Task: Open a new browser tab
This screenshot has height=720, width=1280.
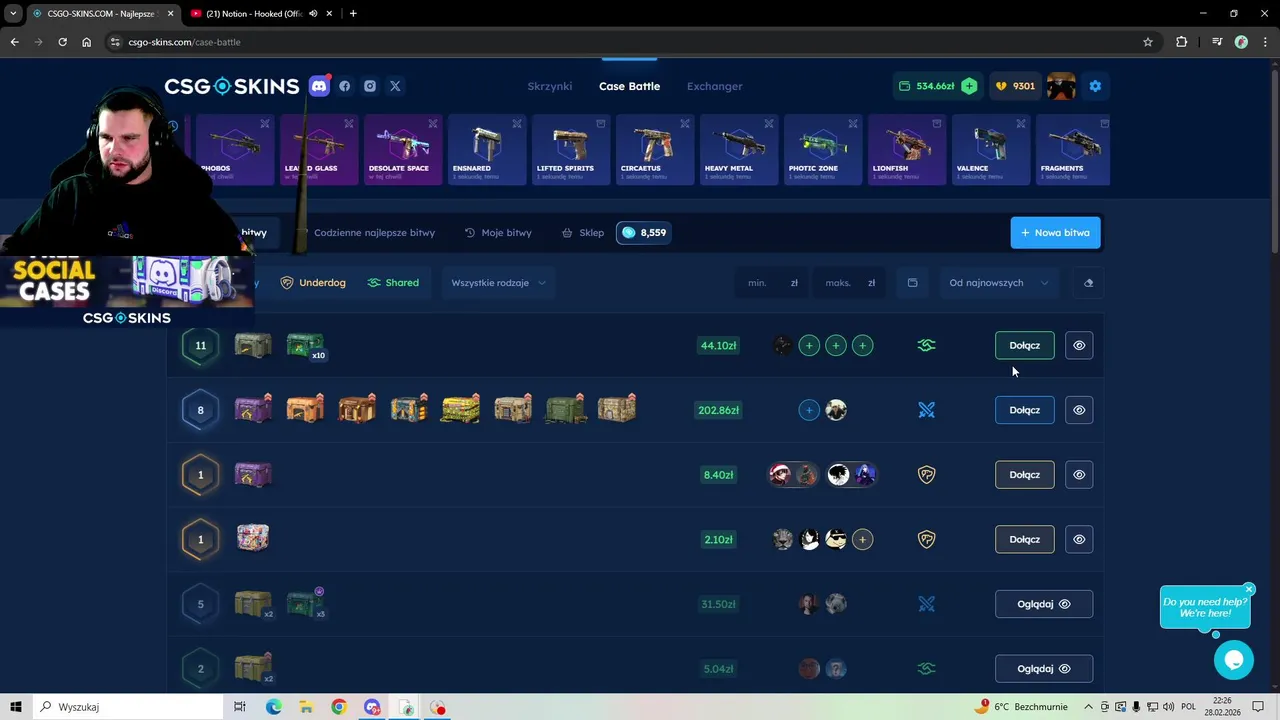Action: [353, 14]
